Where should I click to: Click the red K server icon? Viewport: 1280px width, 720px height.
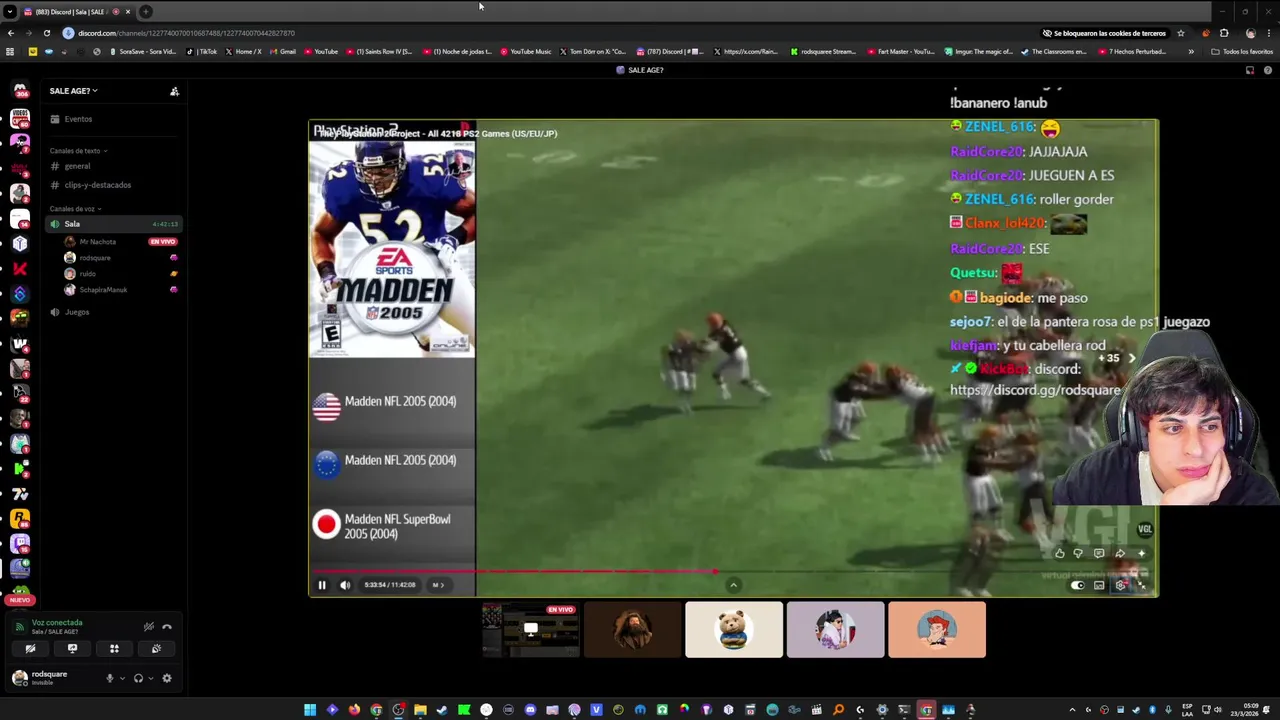pos(20,269)
